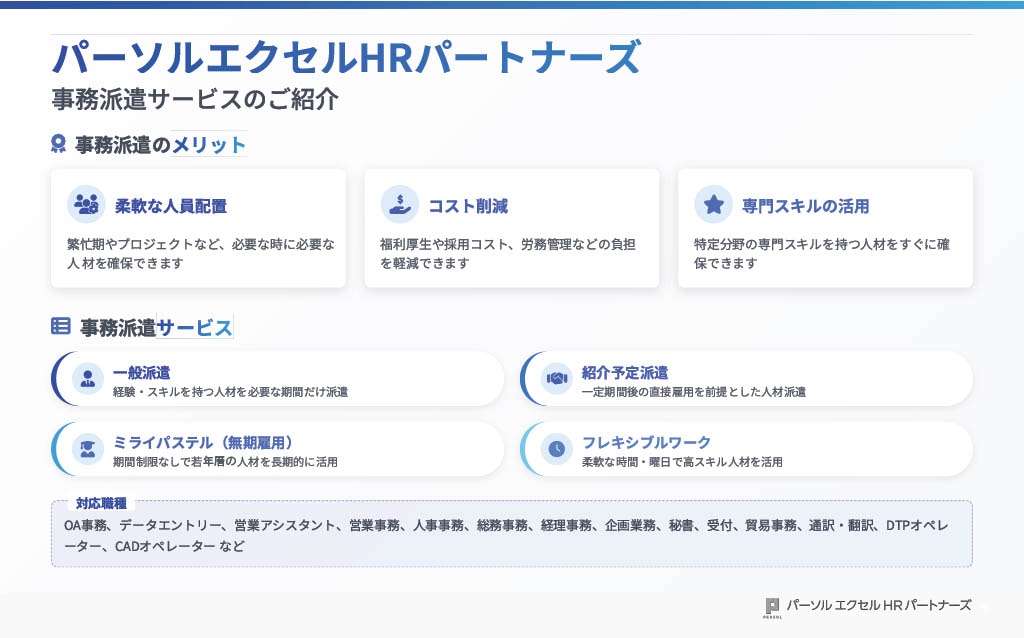Click the graduate icon in ミライパステル card

[88, 449]
